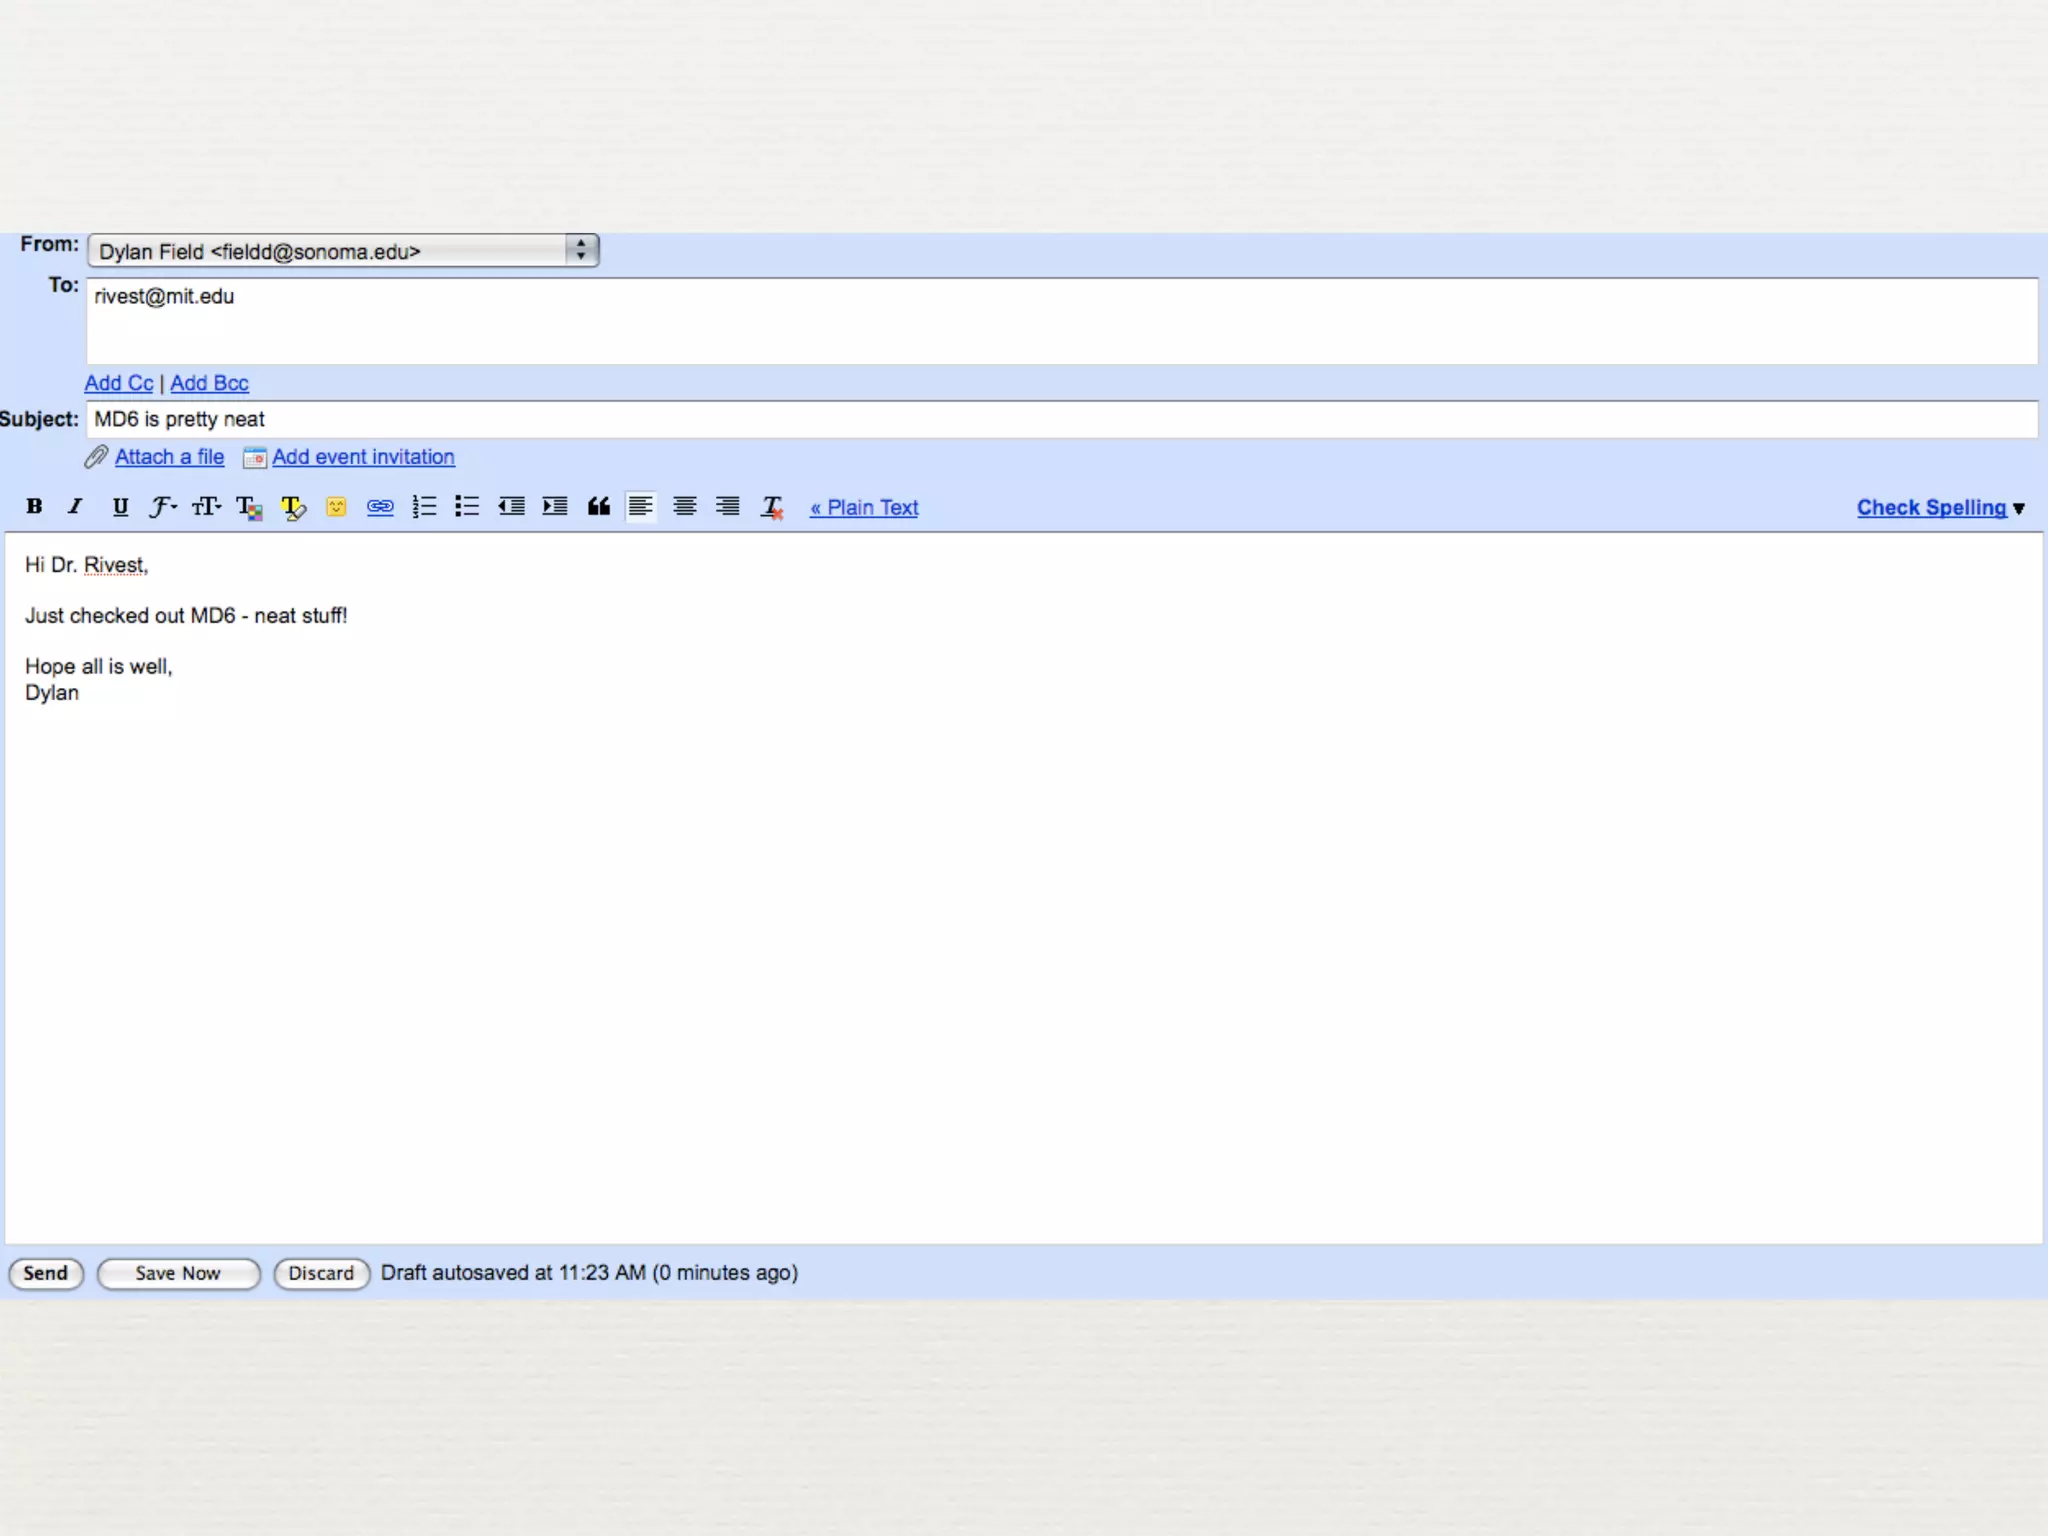This screenshot has height=1536, width=2048.
Task: Center-align the text
Action: tap(685, 507)
